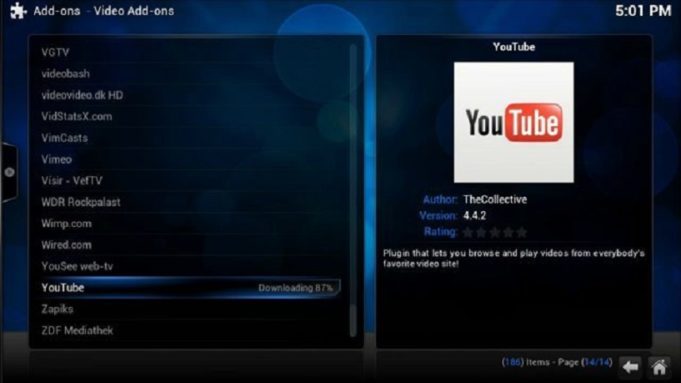This screenshot has height=383, width=681.
Task: Select the VimCasts add-on
Action: (191, 138)
